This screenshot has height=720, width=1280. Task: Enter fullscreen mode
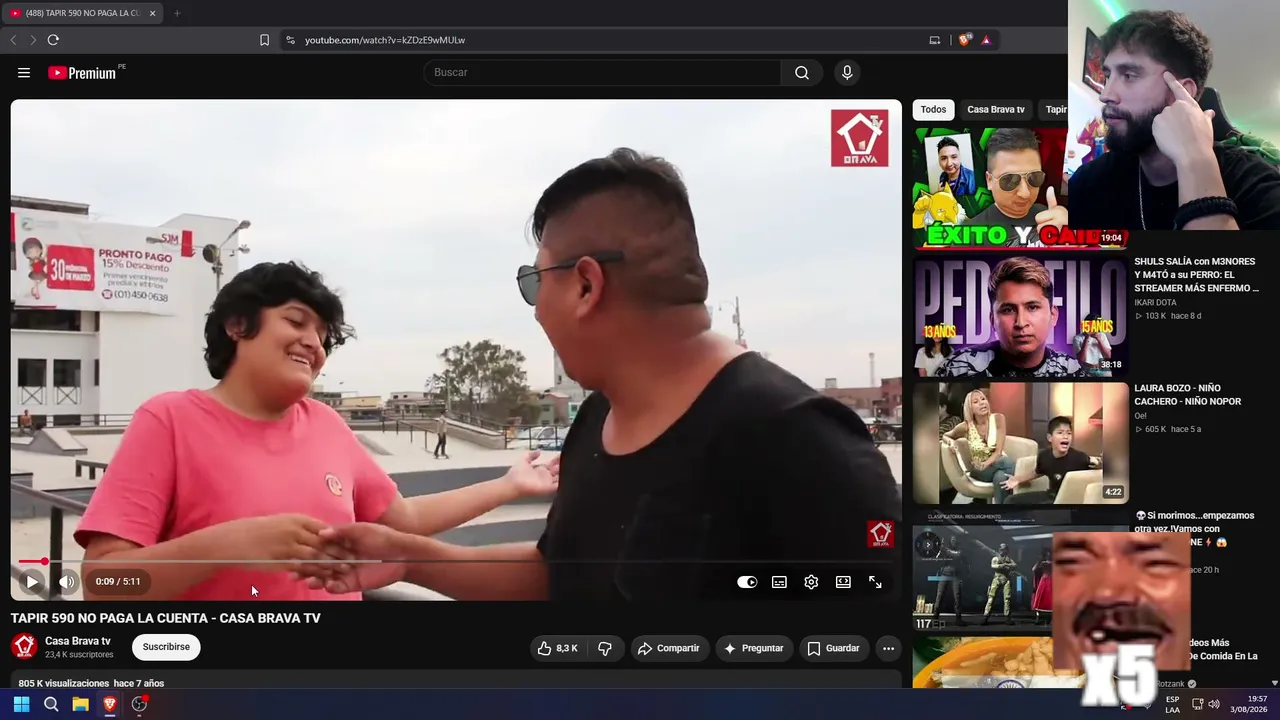[x=875, y=582]
